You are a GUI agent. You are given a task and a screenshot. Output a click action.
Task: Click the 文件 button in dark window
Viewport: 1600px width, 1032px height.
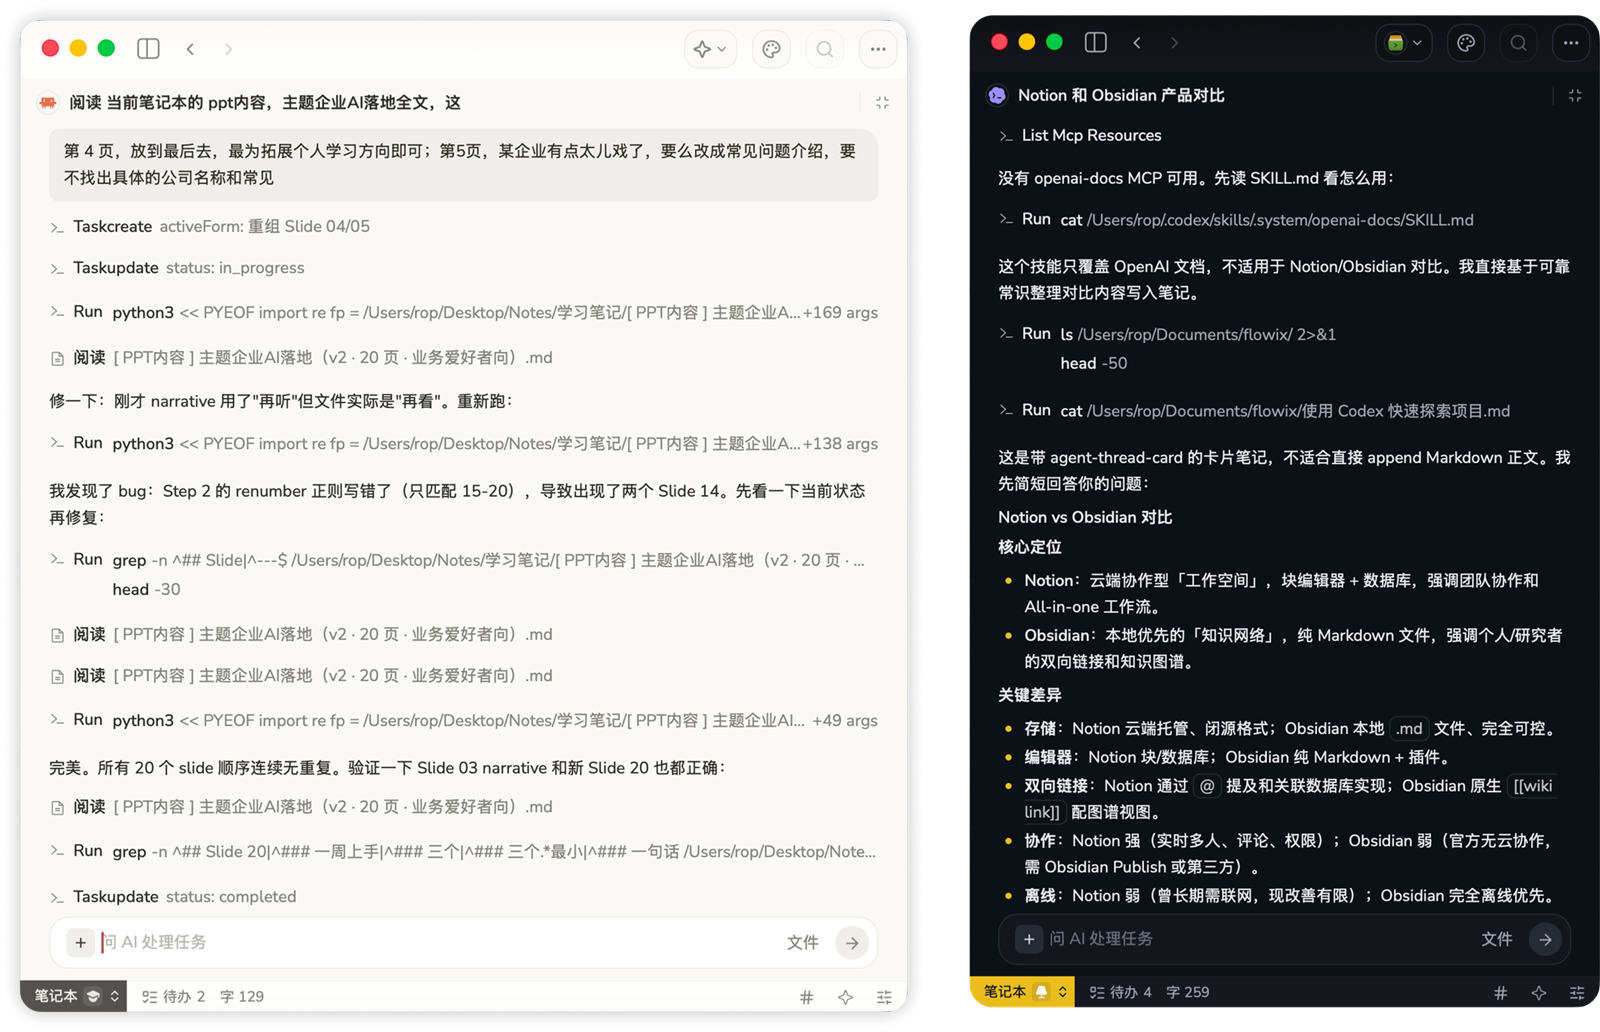(x=1496, y=939)
